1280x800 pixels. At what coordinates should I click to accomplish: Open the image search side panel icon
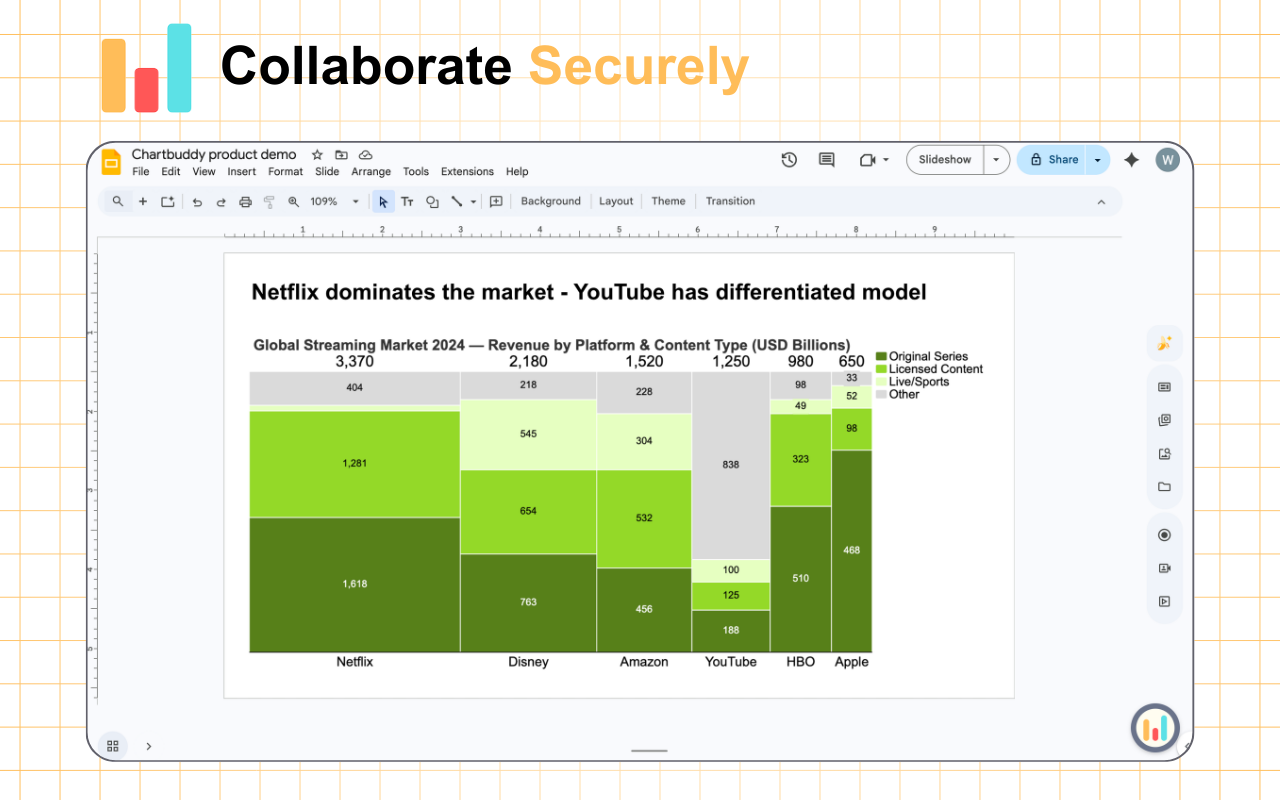click(1164, 454)
